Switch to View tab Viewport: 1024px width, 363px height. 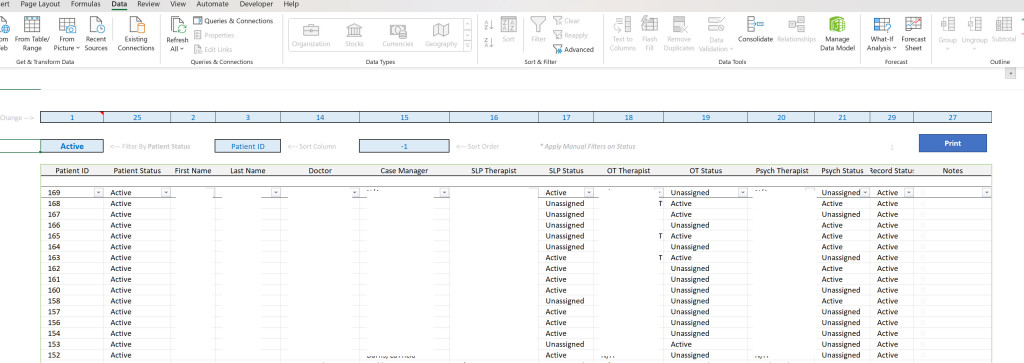(178, 4)
